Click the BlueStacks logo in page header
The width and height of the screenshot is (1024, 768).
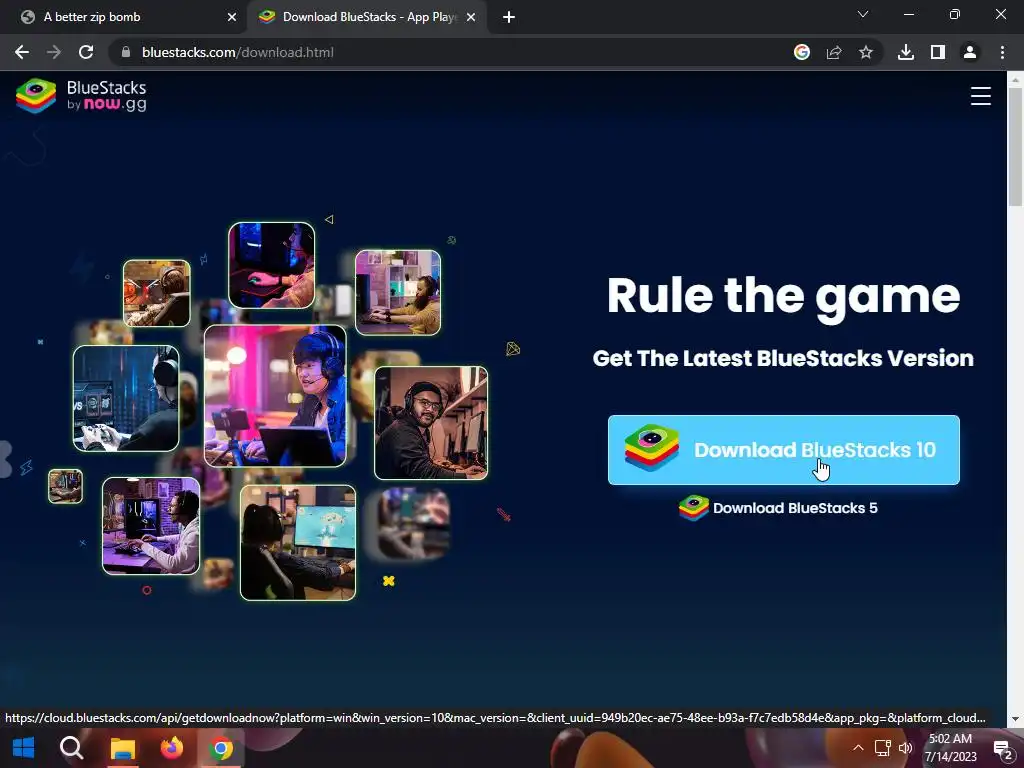[81, 96]
